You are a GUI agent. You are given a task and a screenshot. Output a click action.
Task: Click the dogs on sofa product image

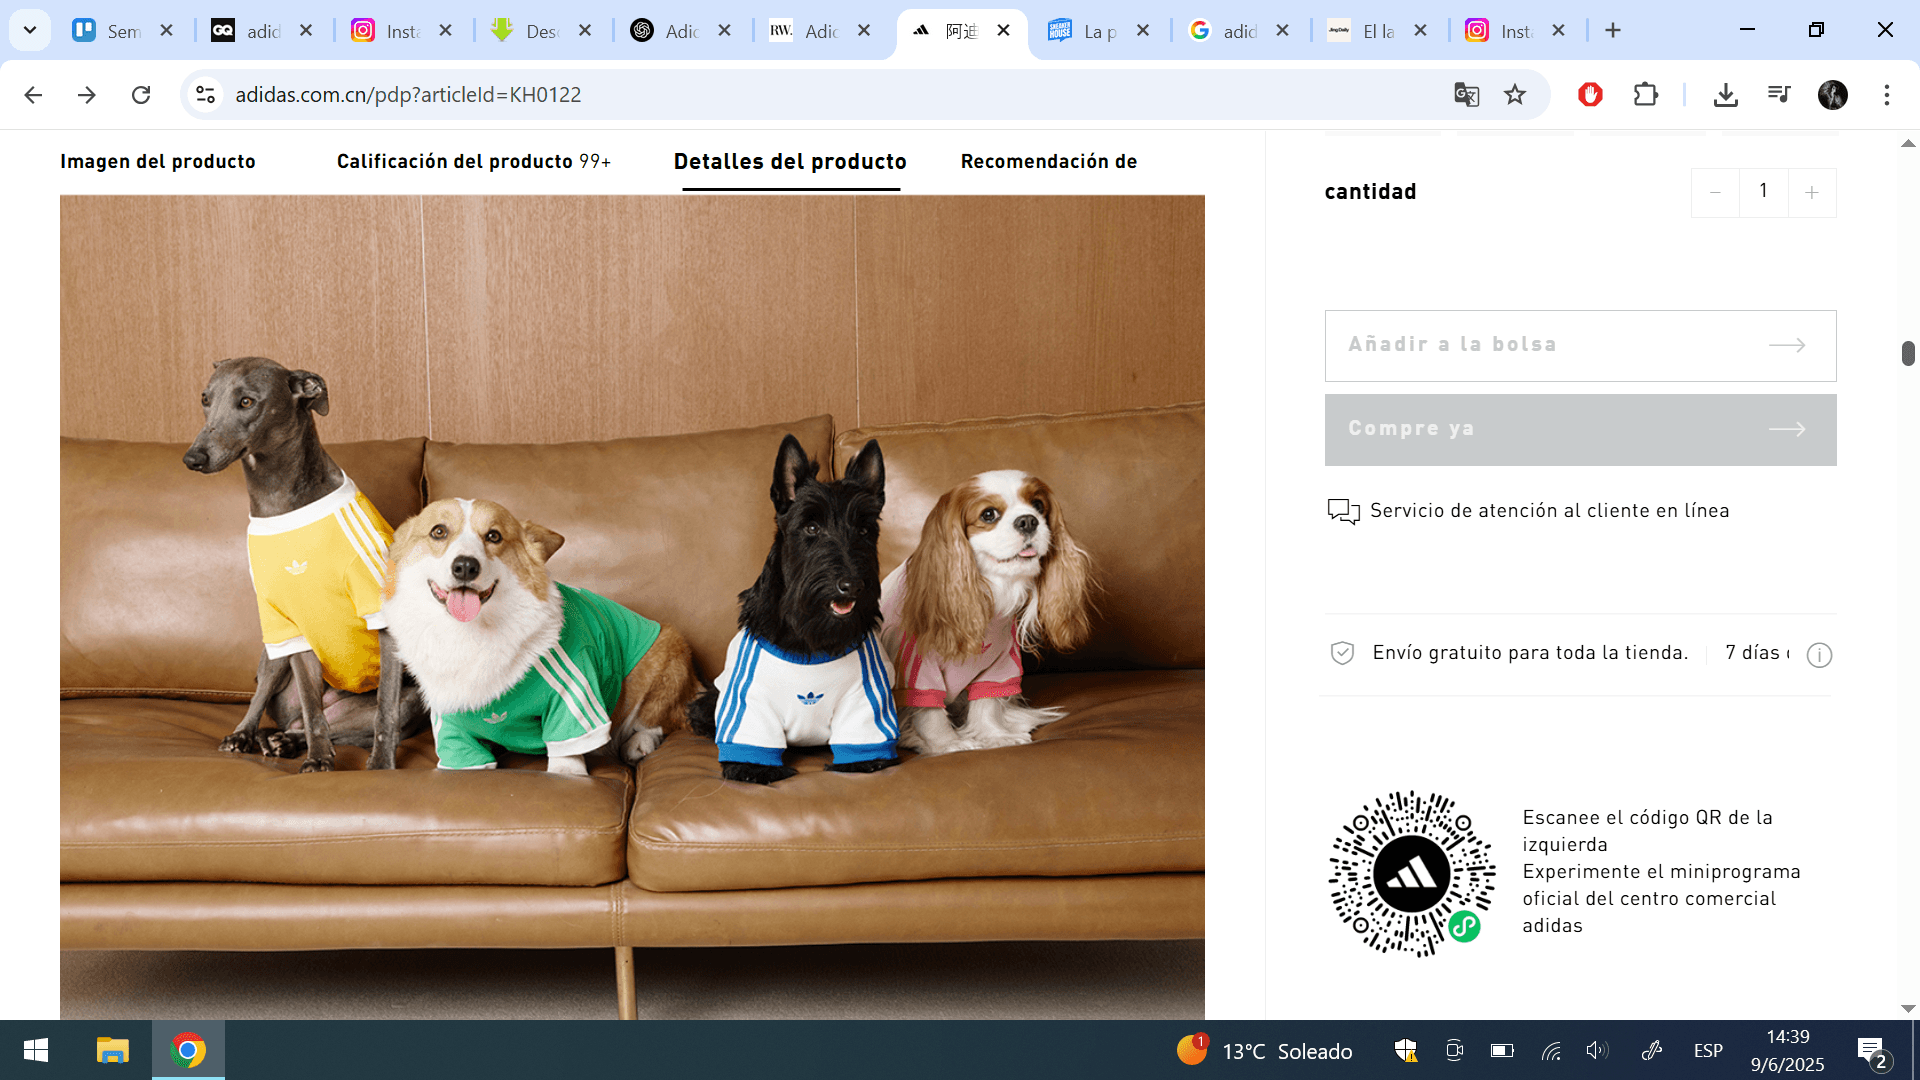pyautogui.click(x=632, y=607)
